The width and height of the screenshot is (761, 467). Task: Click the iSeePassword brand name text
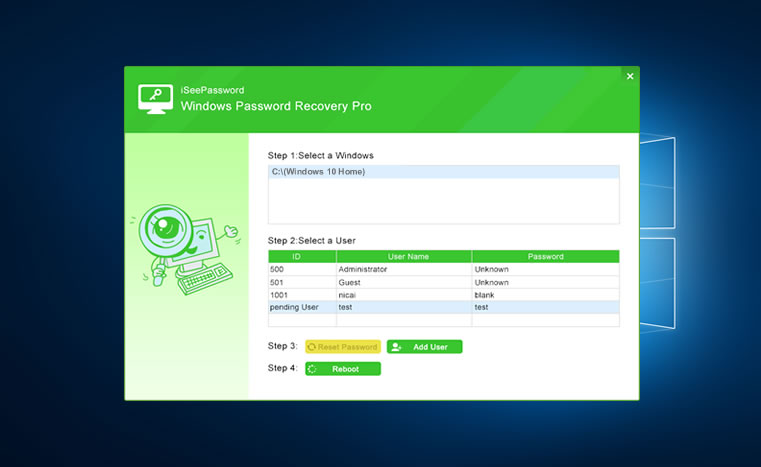tap(212, 90)
